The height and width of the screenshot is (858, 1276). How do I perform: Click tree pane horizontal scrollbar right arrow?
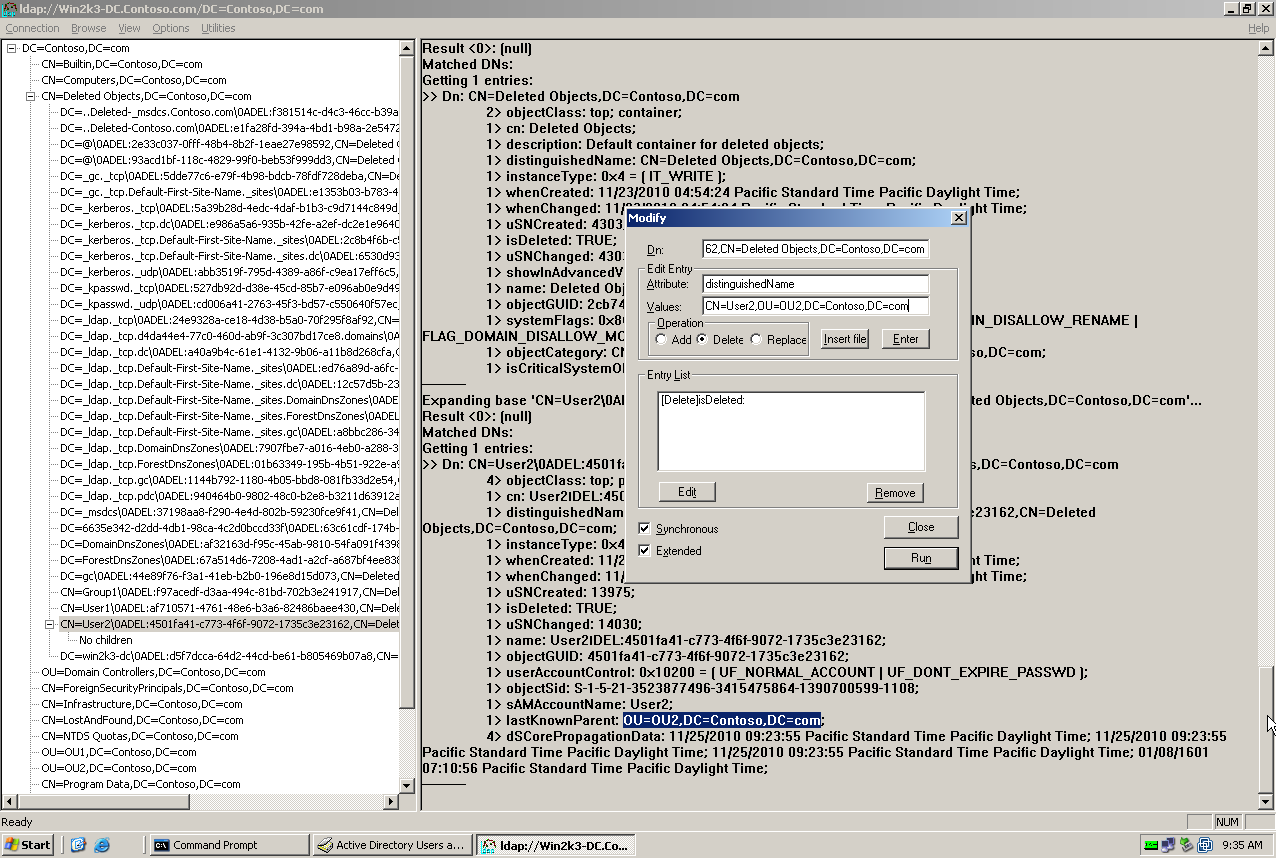pos(392,801)
